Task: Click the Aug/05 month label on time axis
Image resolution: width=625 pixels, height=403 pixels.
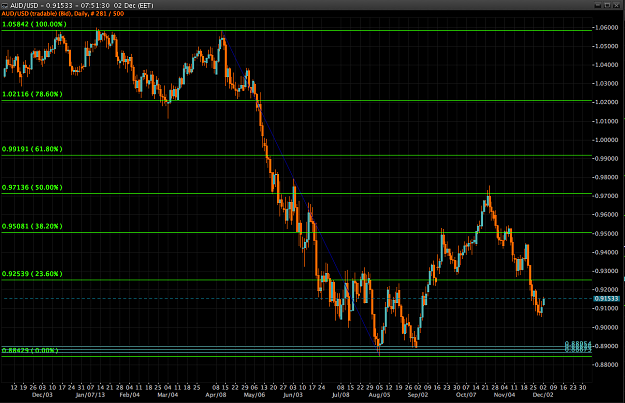Action: (x=379, y=395)
